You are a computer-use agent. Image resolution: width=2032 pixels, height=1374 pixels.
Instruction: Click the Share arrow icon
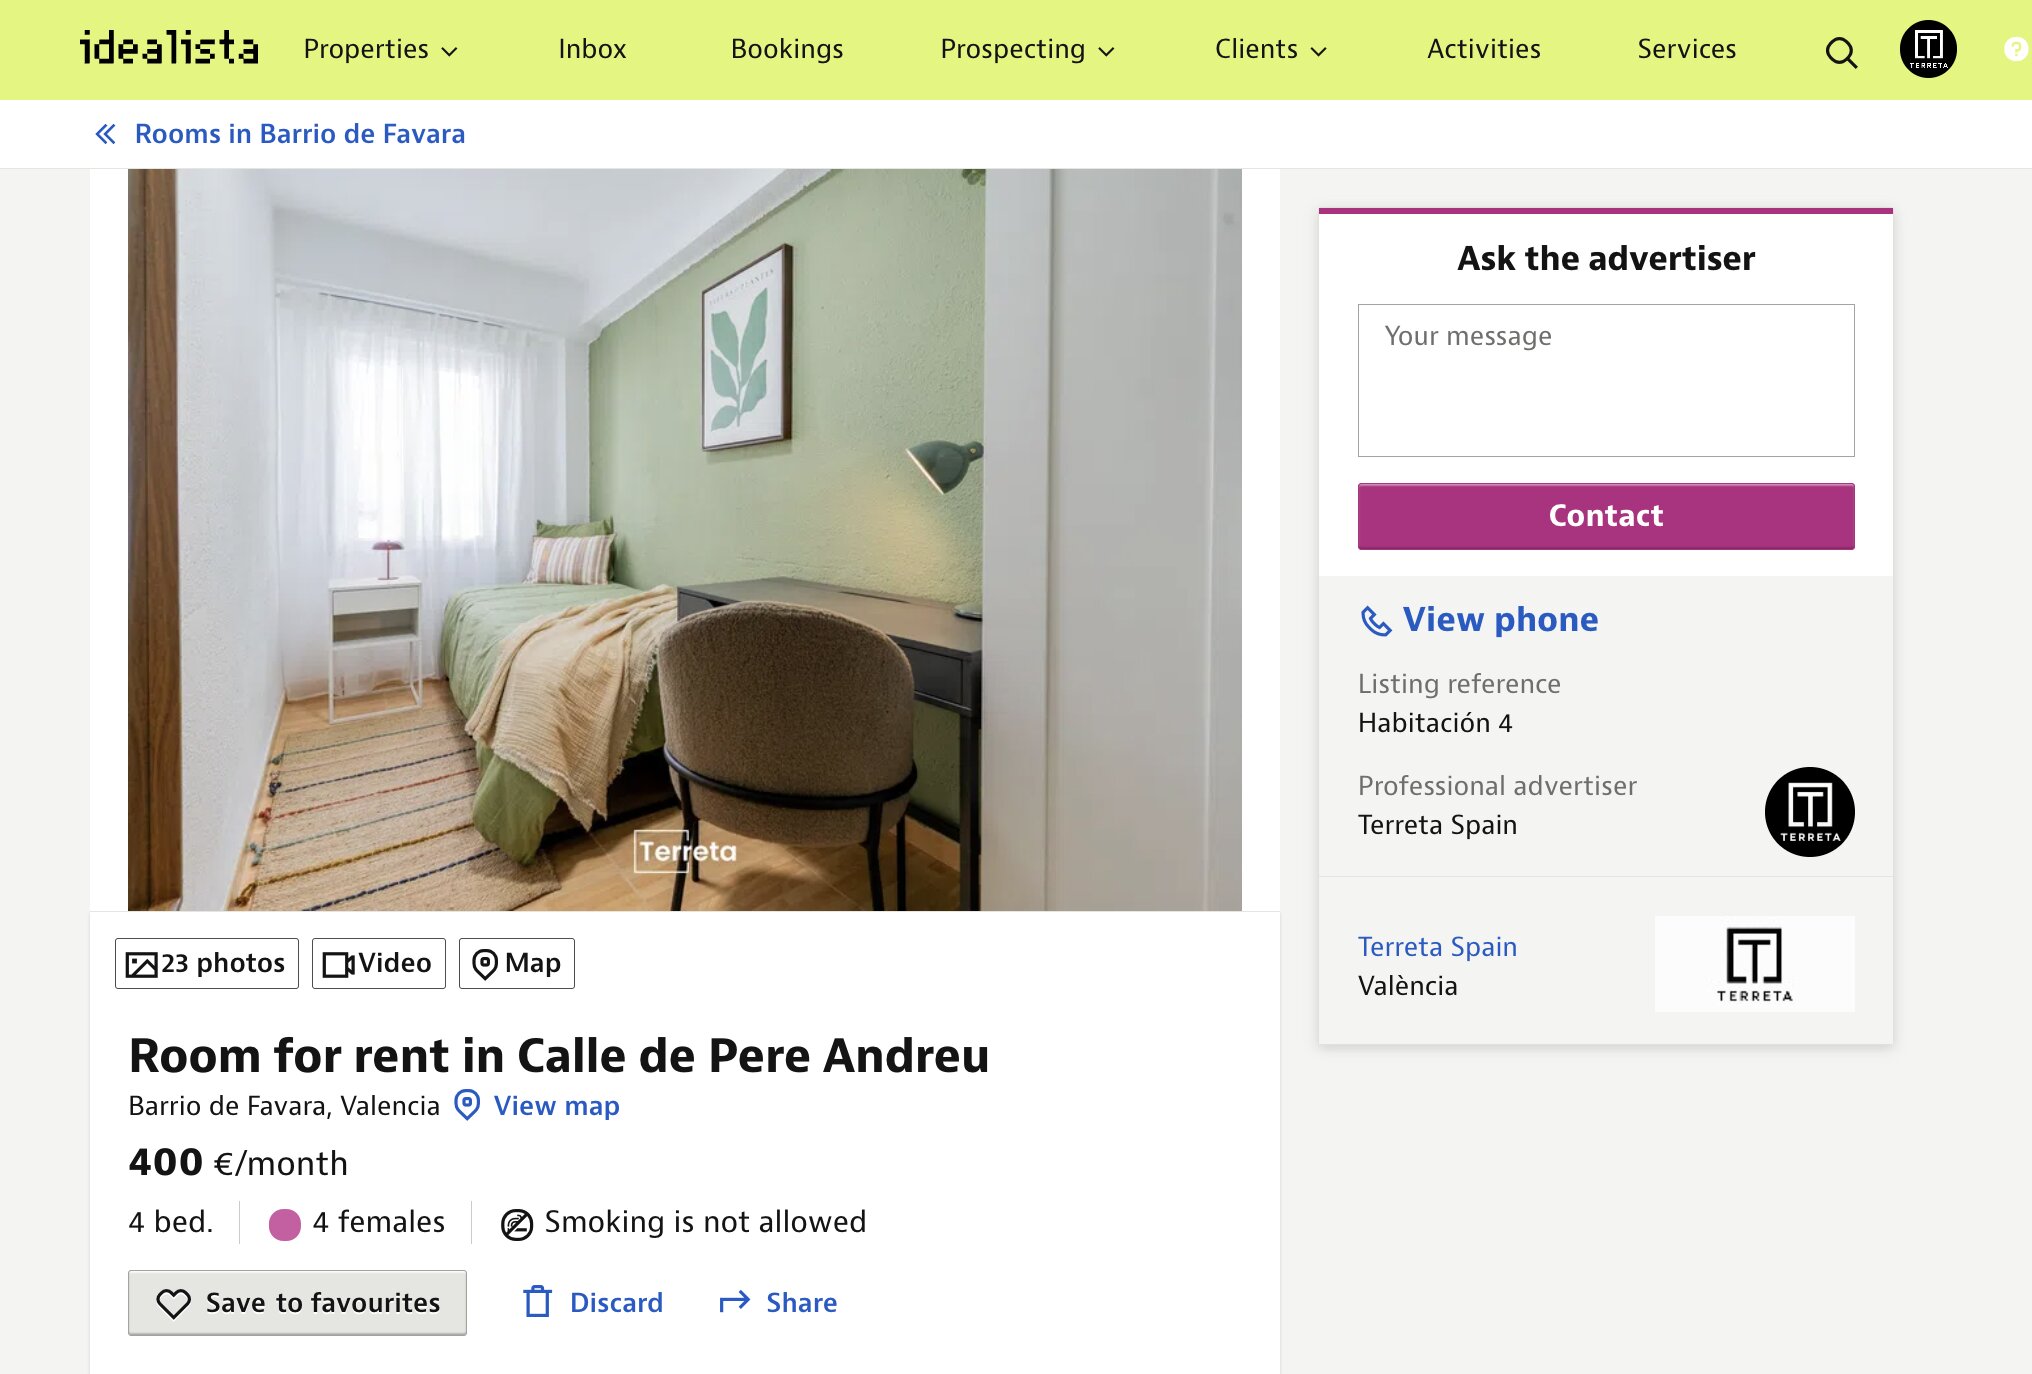[735, 1302]
